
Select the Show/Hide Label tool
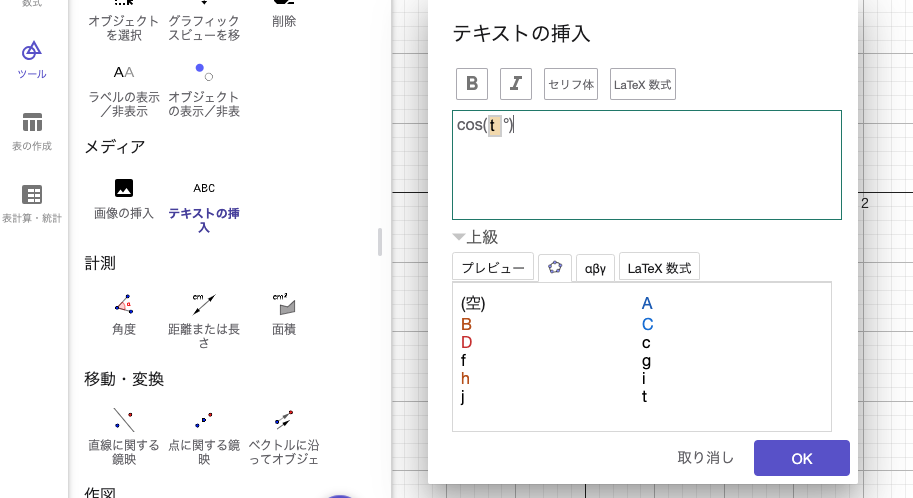(x=124, y=88)
